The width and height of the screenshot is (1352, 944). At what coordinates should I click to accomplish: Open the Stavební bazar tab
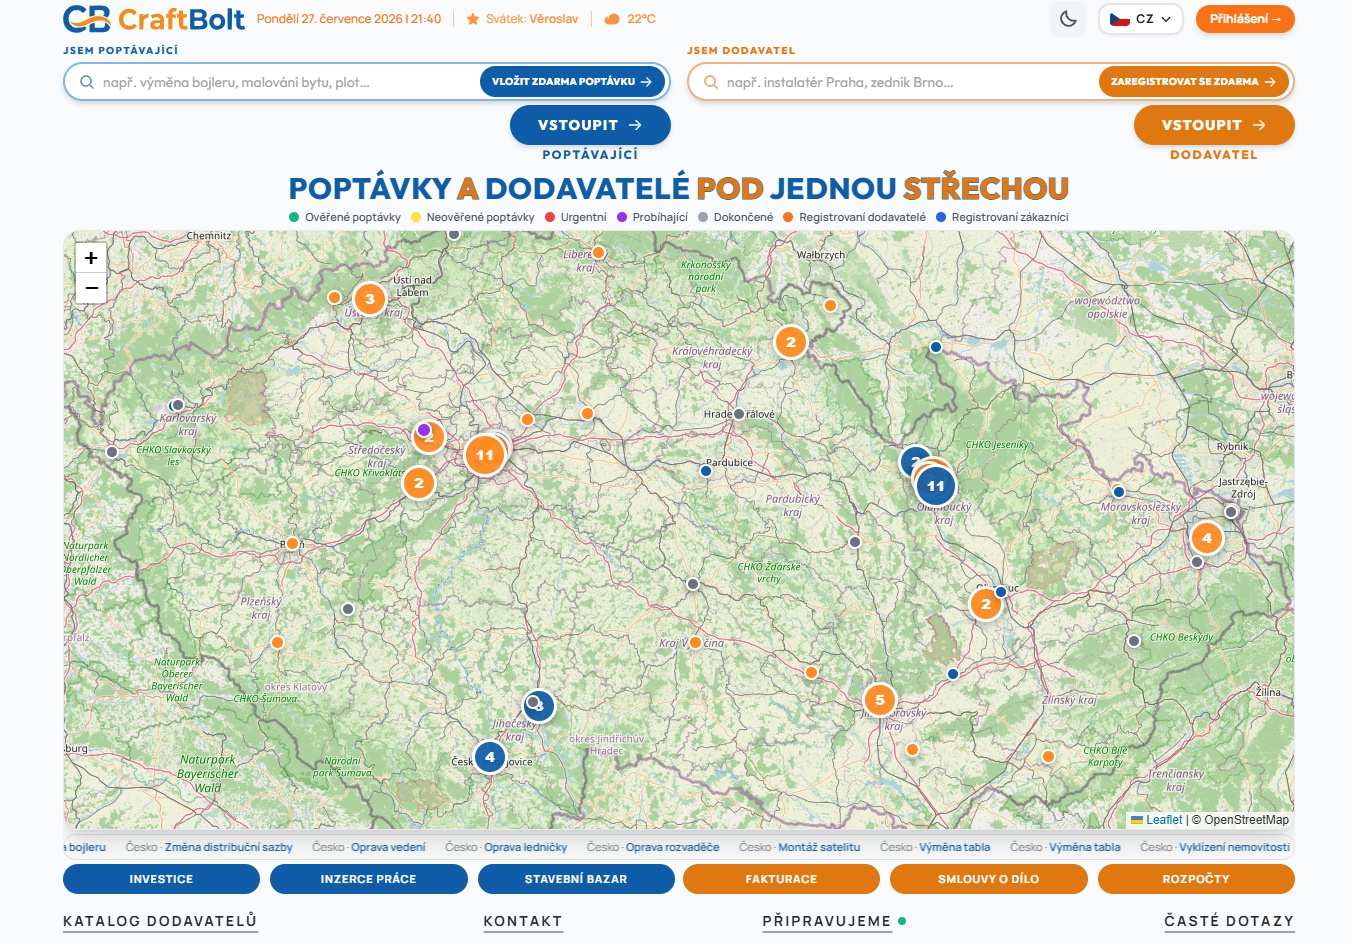click(x=576, y=879)
